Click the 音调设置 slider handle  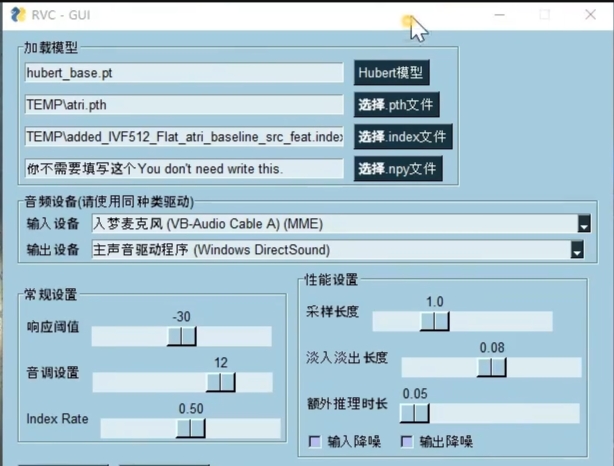(x=221, y=382)
